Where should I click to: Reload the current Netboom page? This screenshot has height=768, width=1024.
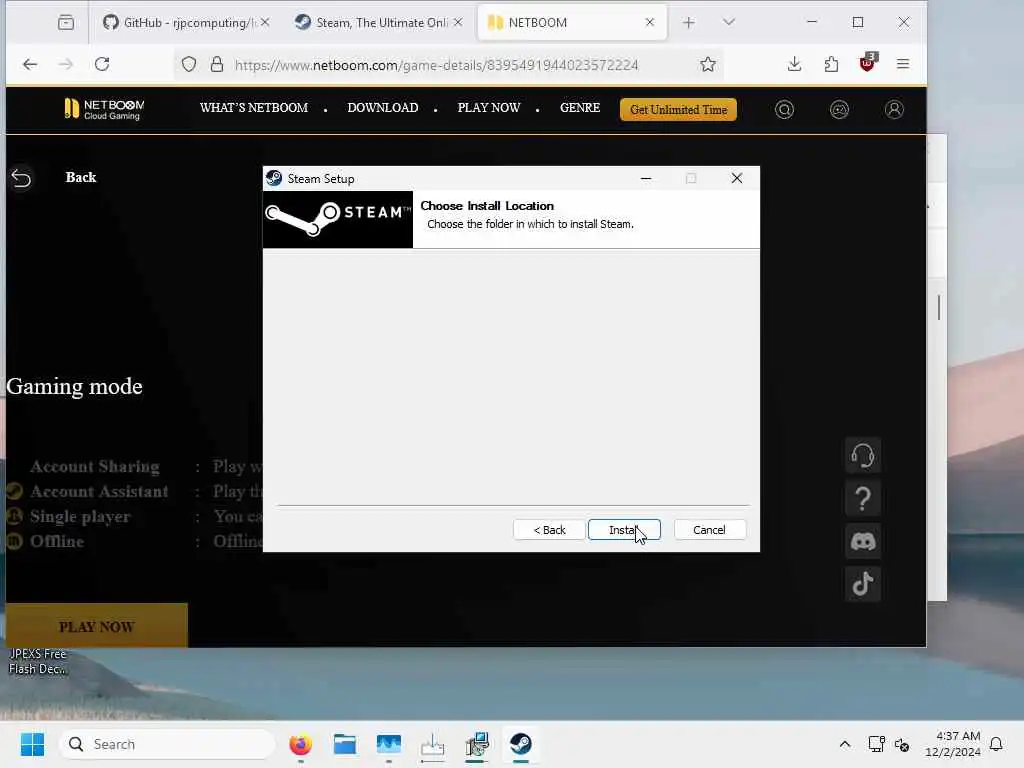coord(102,64)
